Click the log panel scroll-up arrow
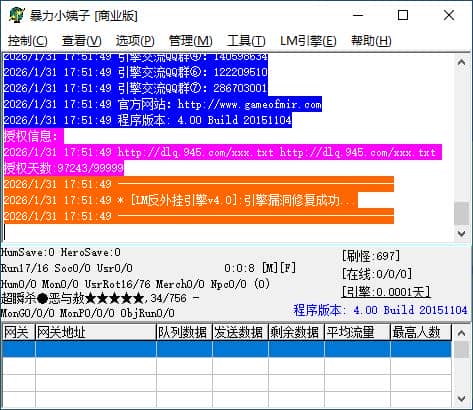Viewport: 473px width, 410px height. (x=461, y=62)
